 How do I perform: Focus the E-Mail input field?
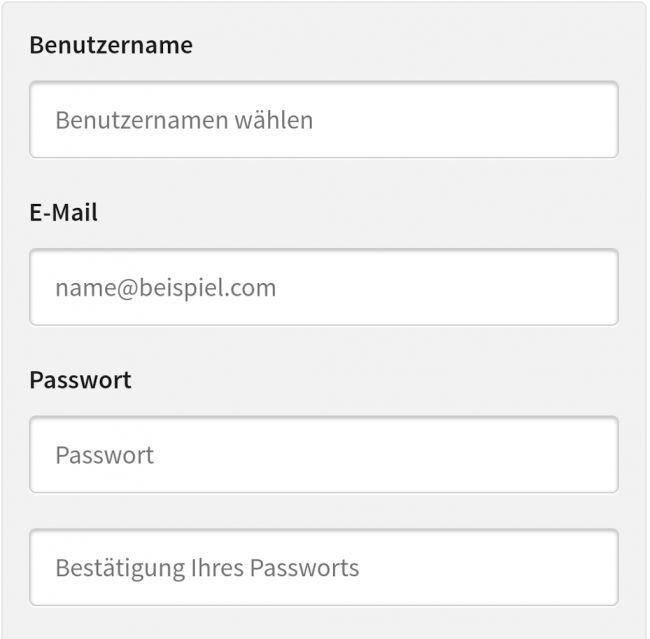[x=324, y=288]
